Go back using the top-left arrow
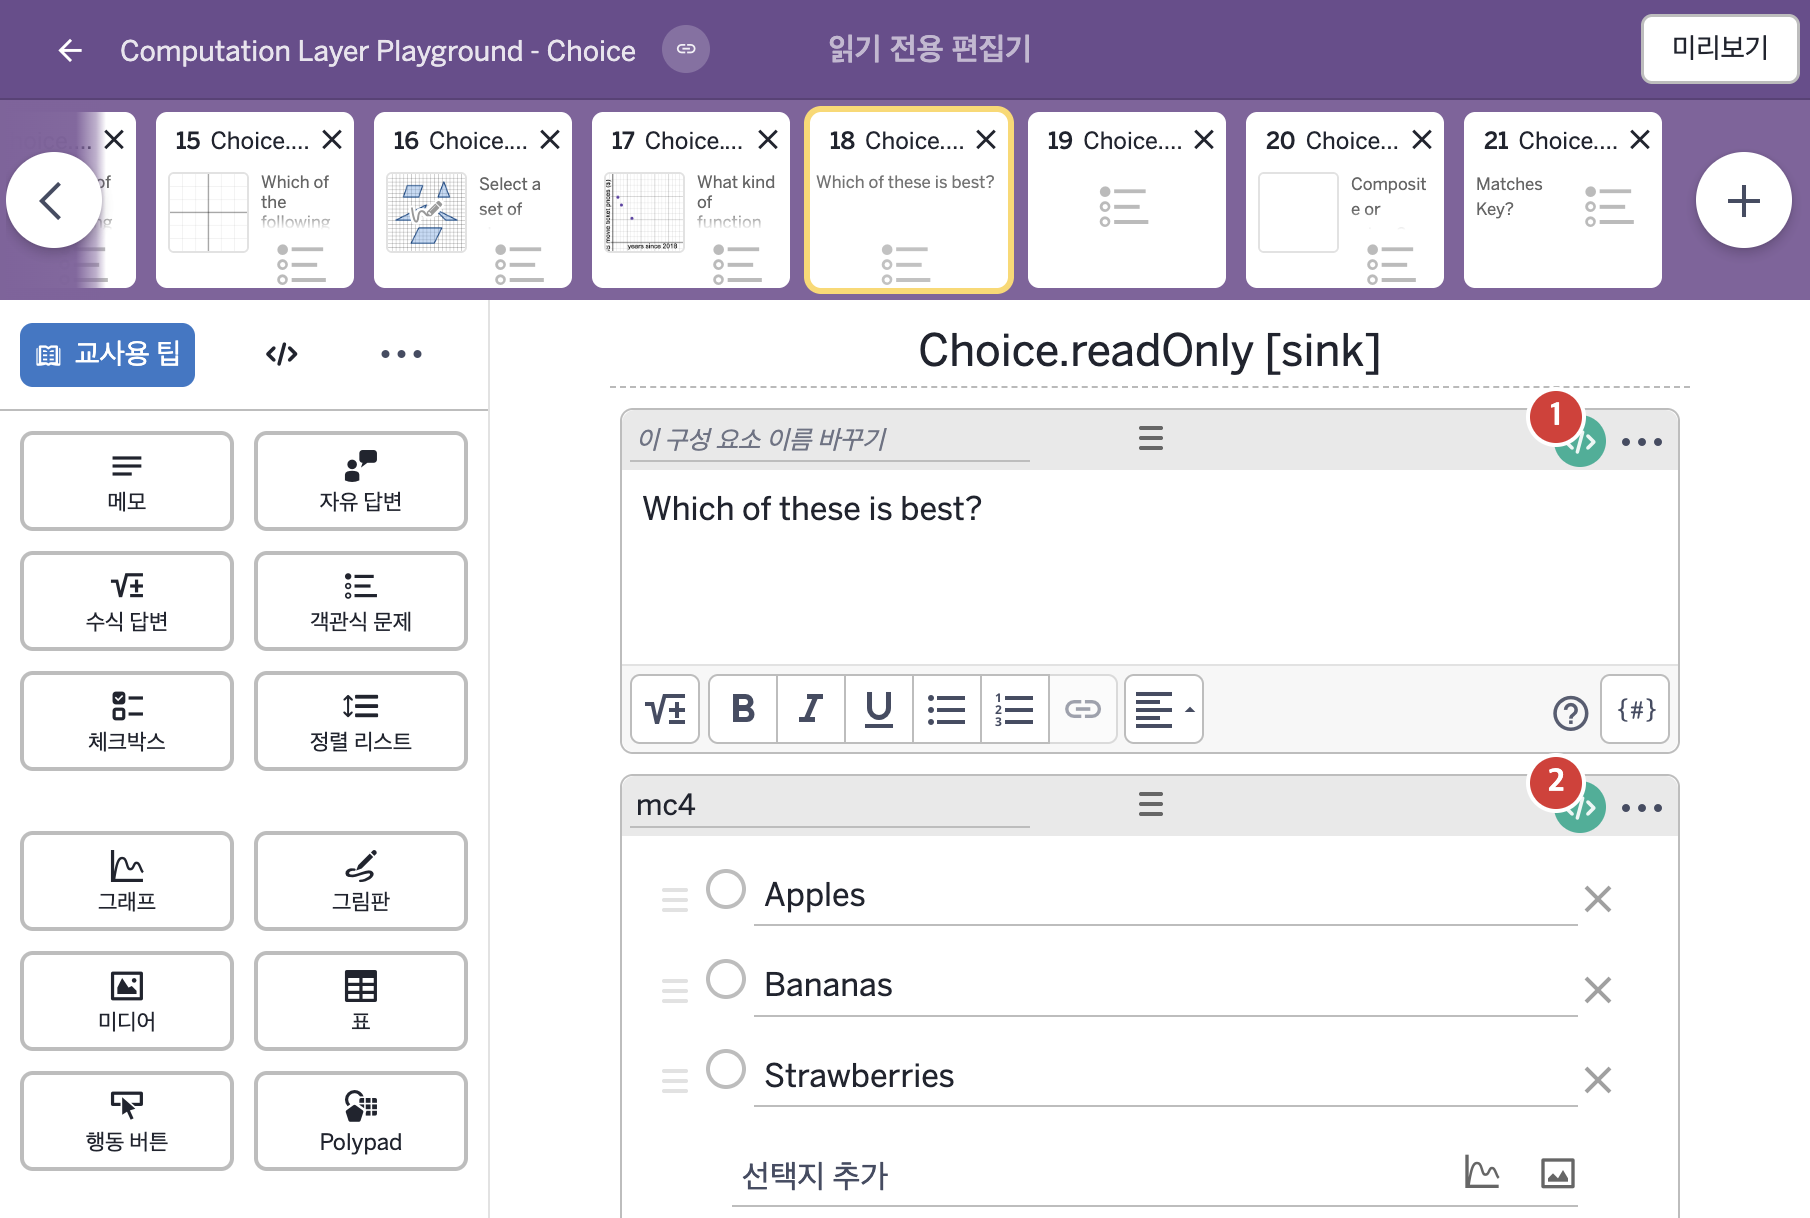 69,50
